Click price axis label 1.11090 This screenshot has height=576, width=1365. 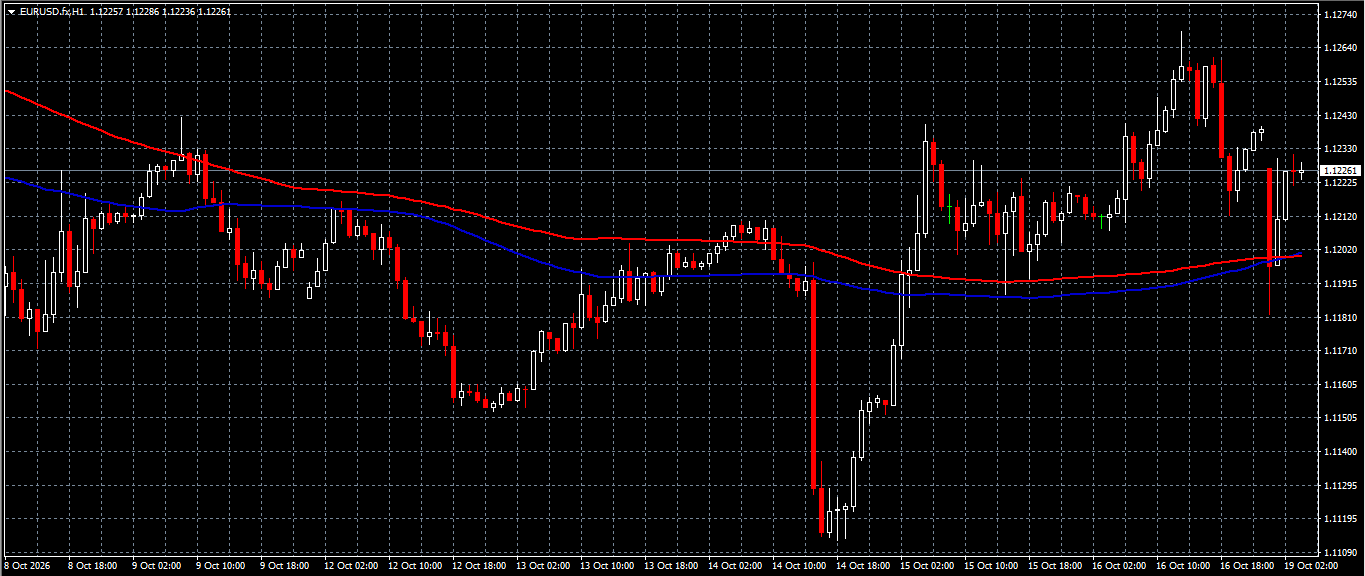[1339, 552]
